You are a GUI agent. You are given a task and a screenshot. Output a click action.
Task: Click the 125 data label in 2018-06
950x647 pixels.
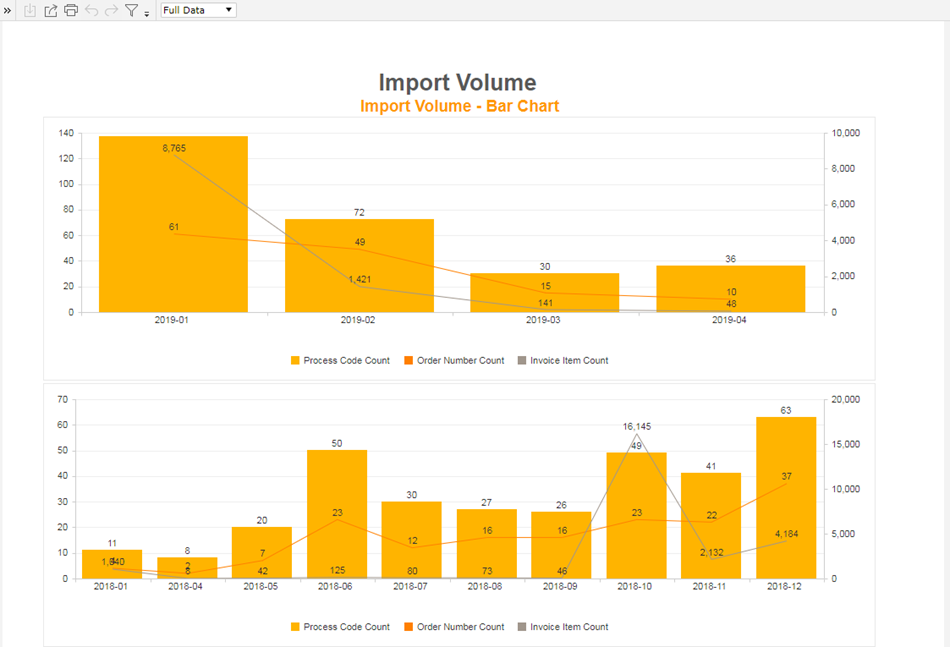(x=337, y=570)
